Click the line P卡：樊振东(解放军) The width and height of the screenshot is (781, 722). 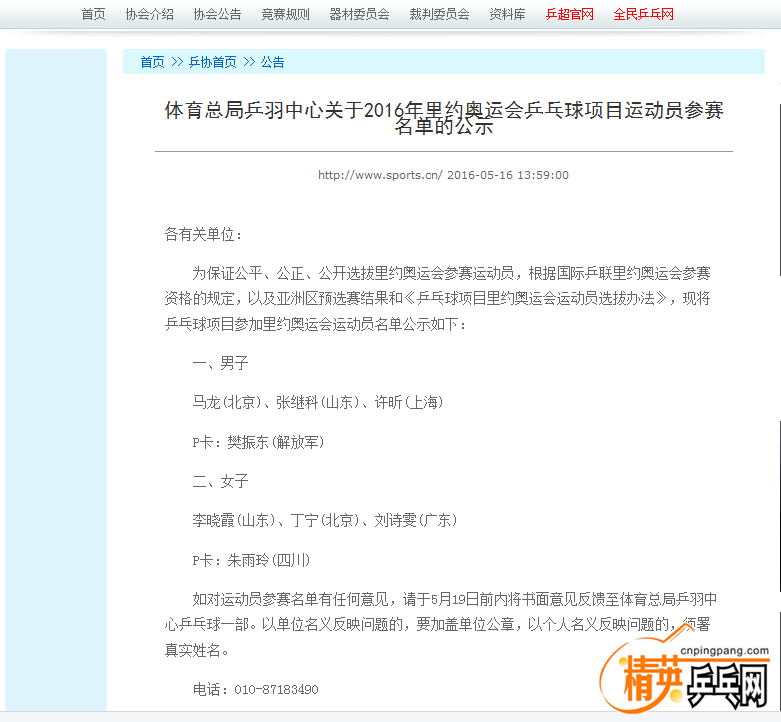[x=259, y=442]
